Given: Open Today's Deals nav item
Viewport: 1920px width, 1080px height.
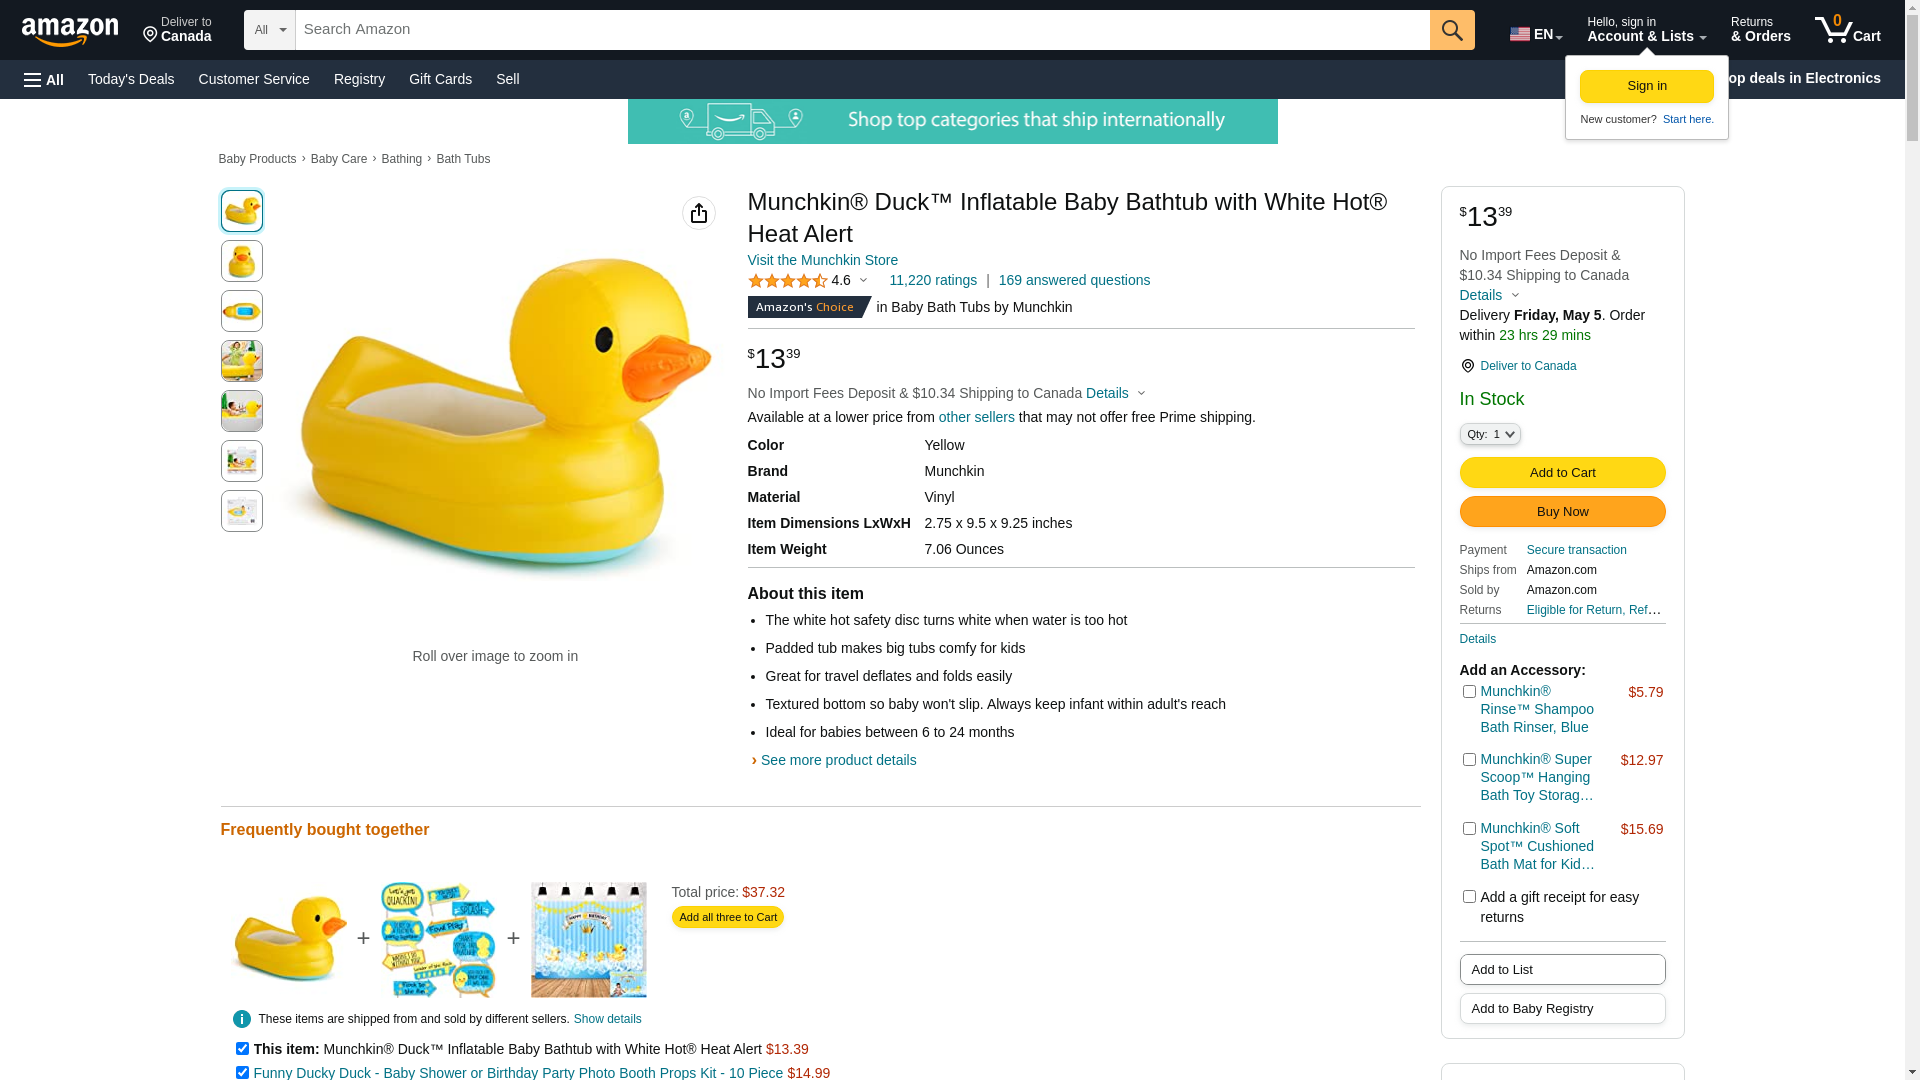Looking at the screenshot, I should click(x=131, y=79).
